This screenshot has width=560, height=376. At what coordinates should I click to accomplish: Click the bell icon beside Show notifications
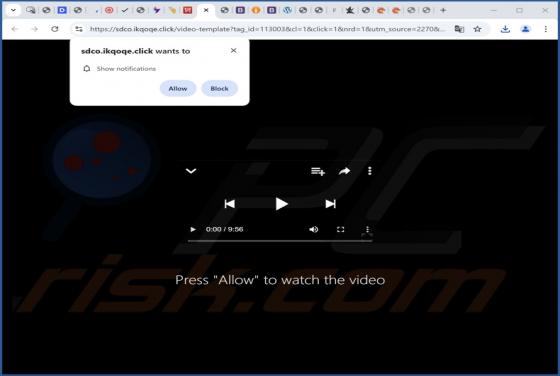(x=86, y=69)
